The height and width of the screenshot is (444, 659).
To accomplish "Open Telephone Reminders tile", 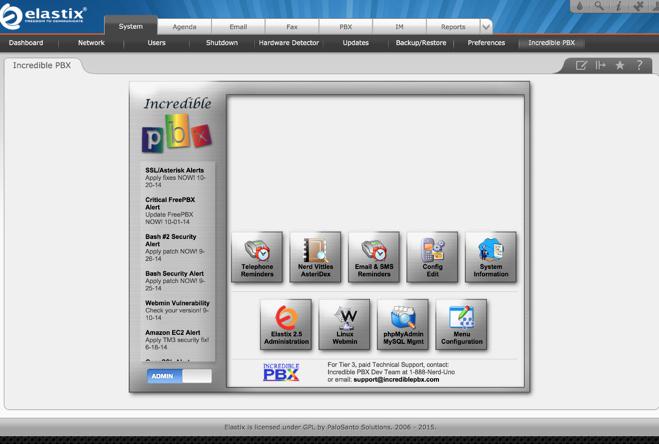I will tap(257, 257).
